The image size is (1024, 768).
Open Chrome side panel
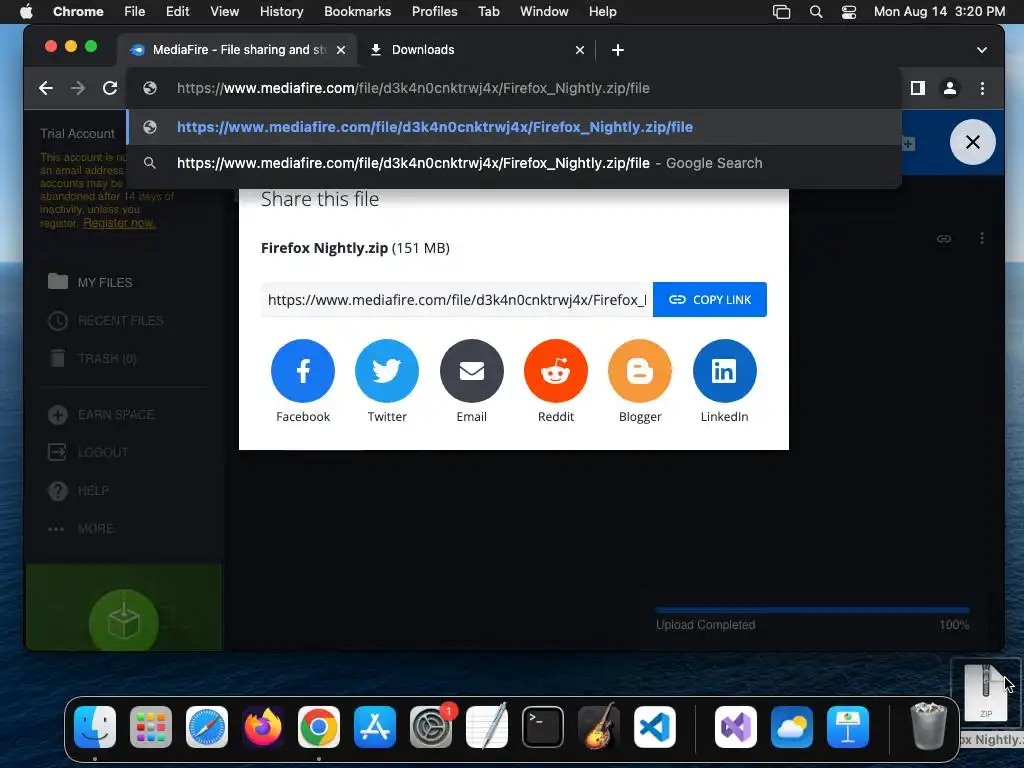click(918, 88)
